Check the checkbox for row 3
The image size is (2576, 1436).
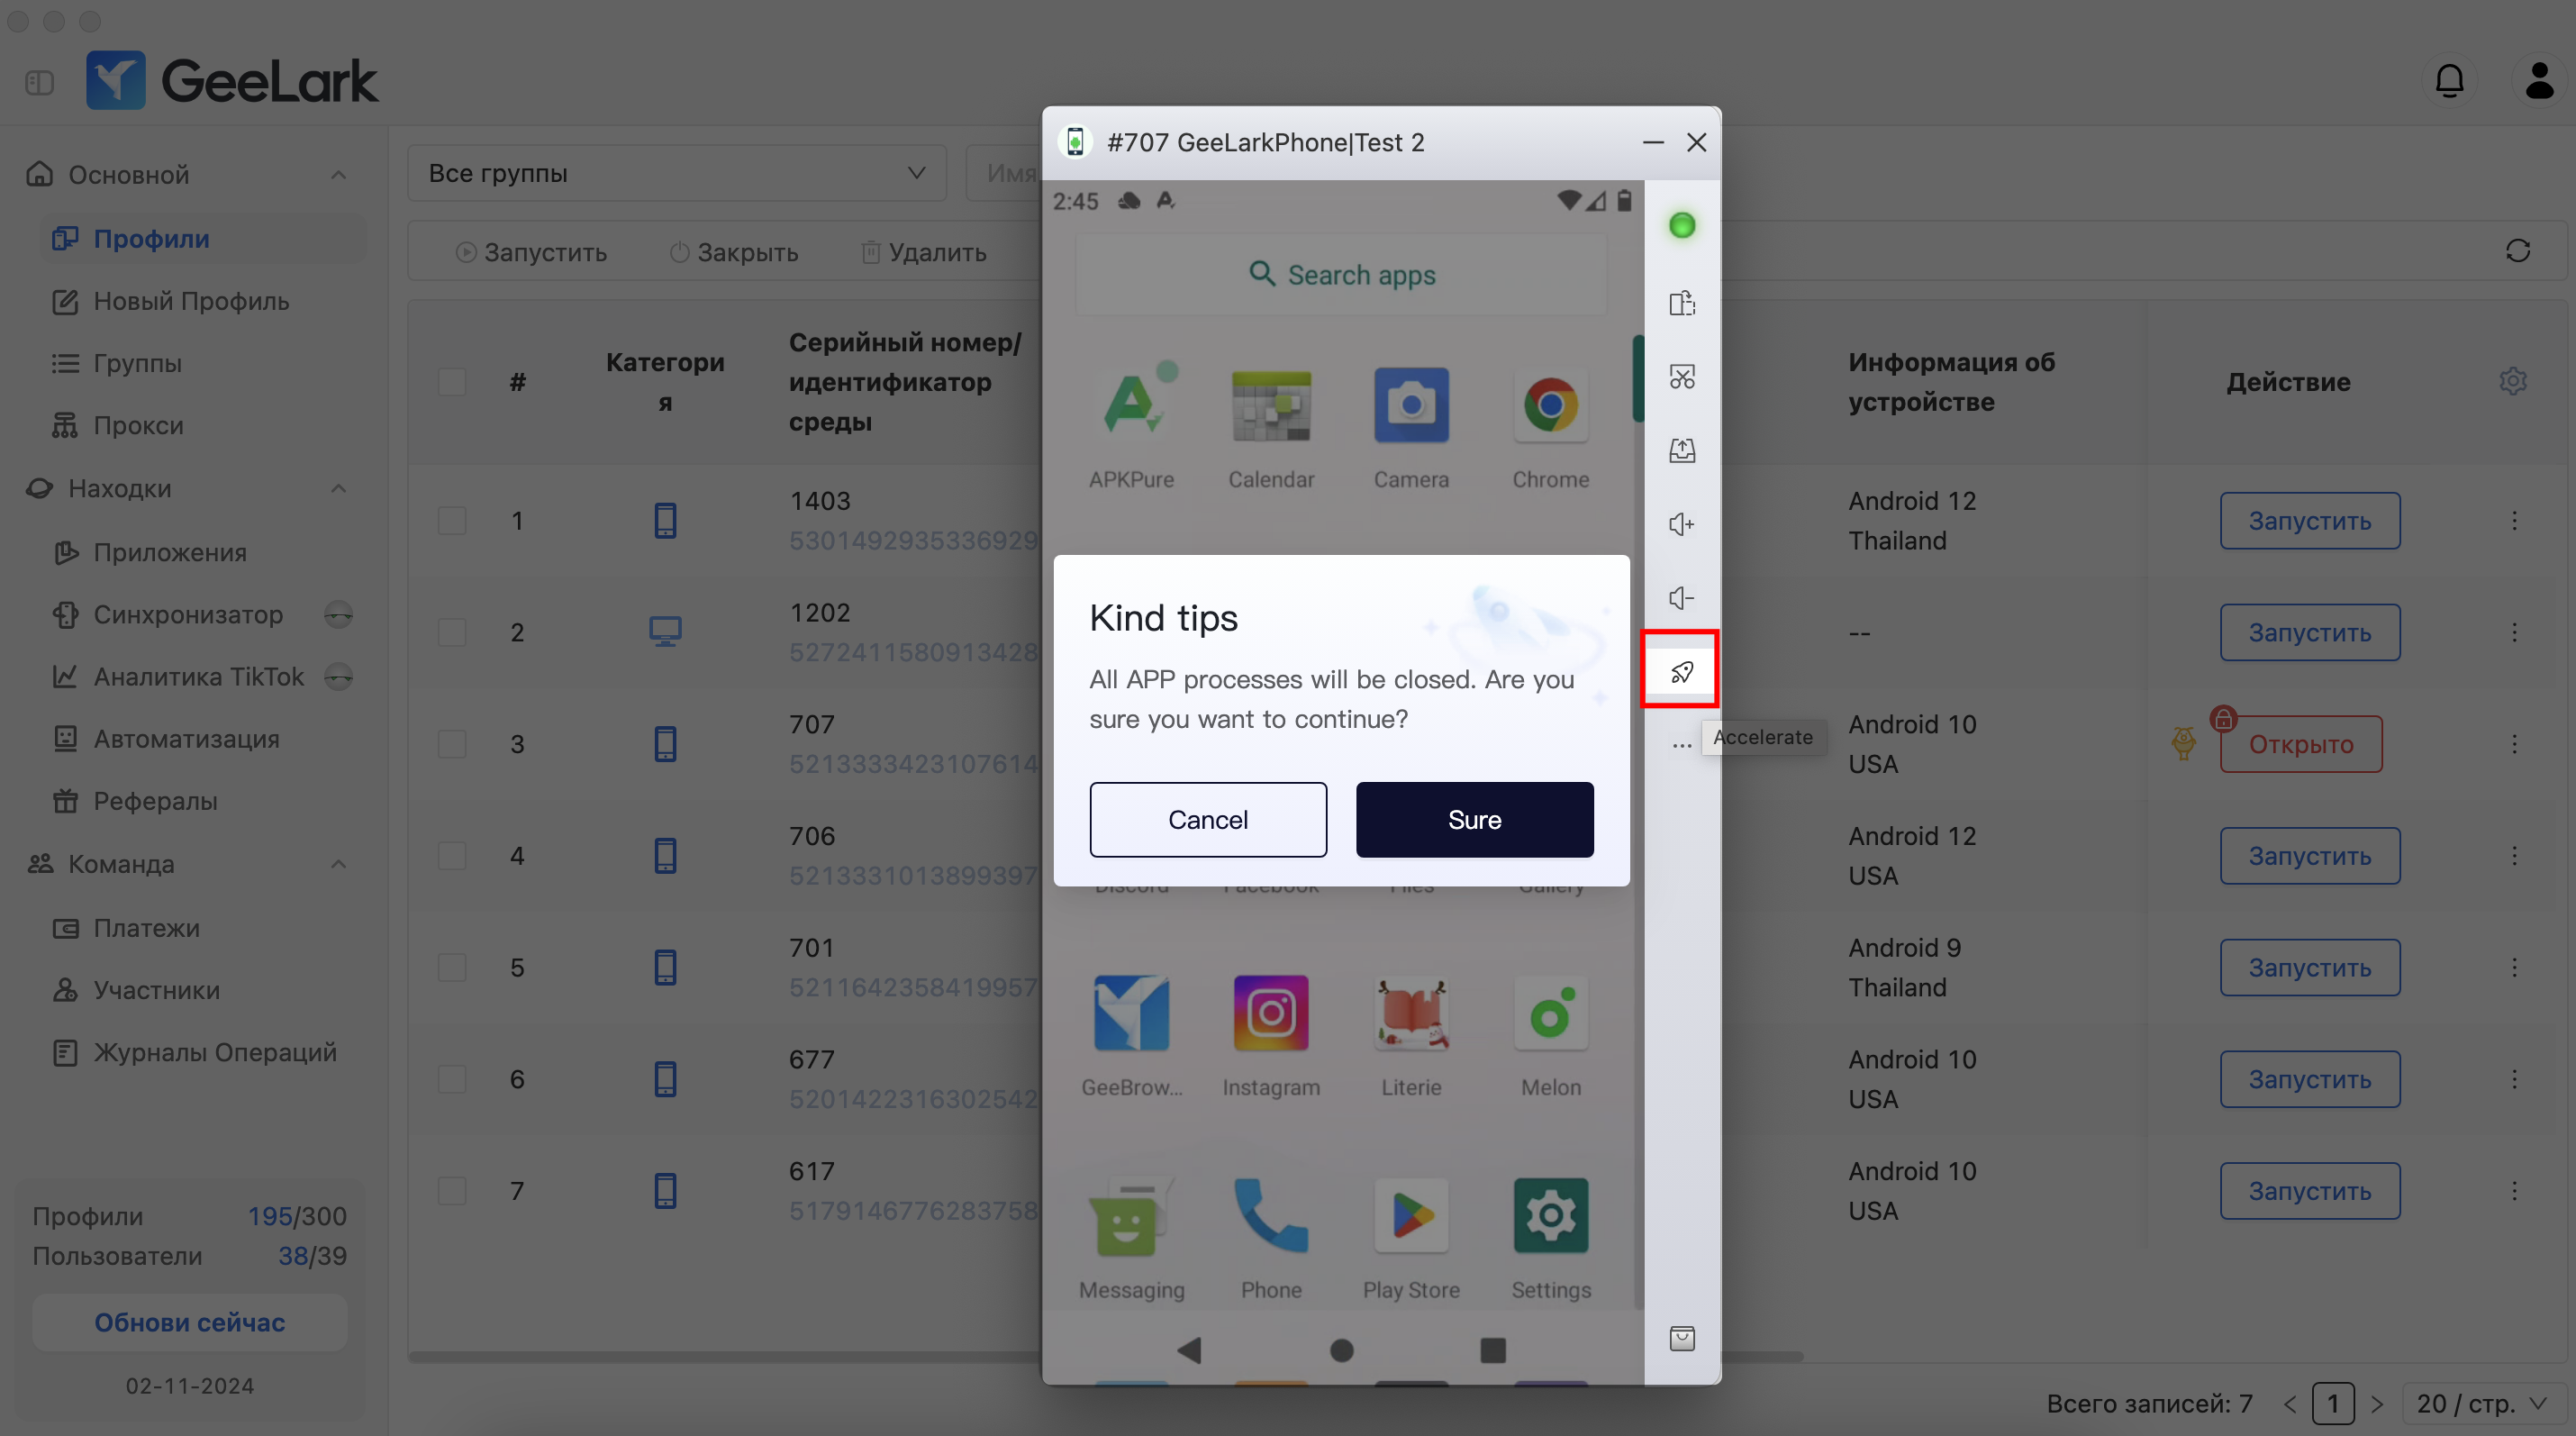(x=452, y=744)
